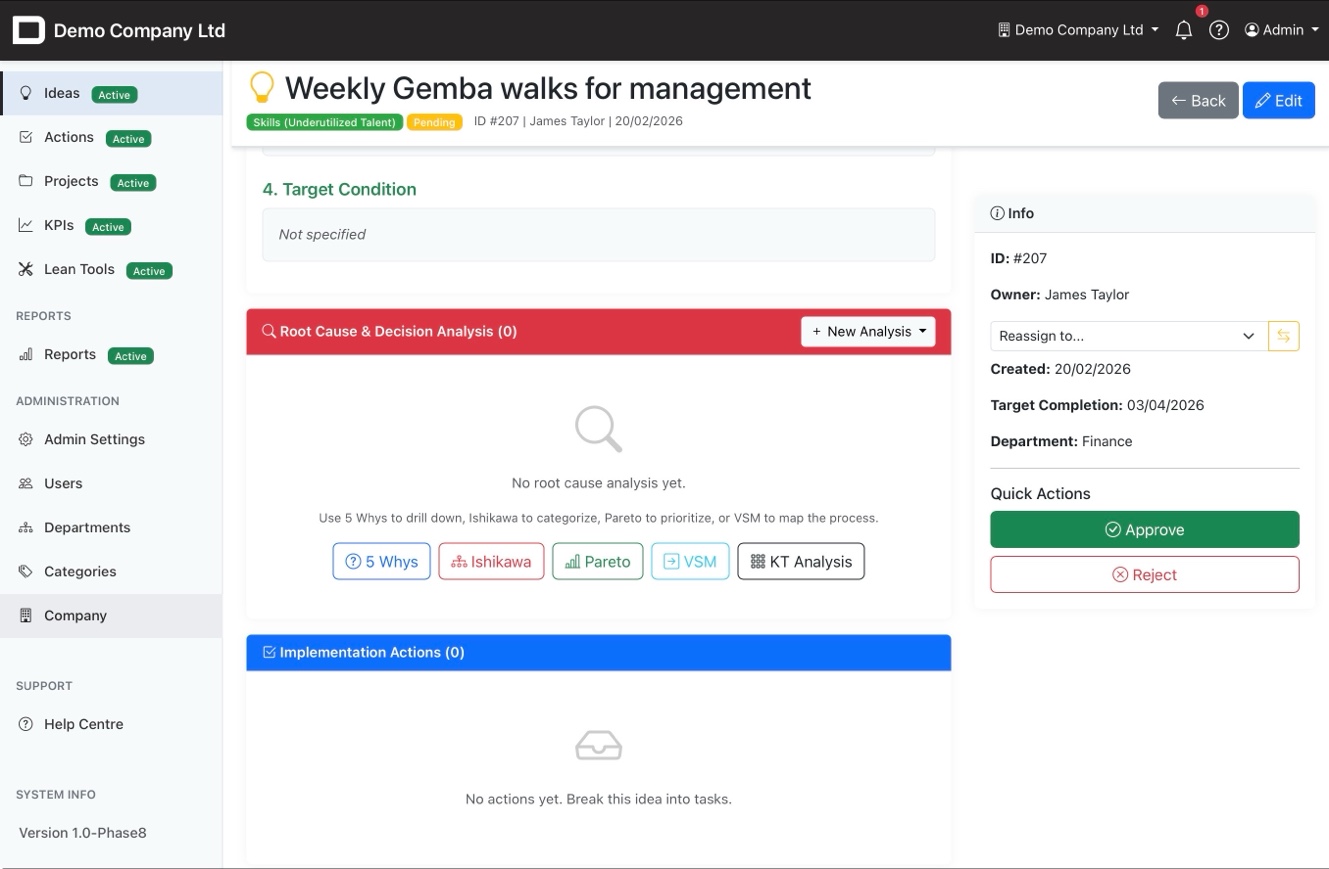Click the reassign swap arrows icon
The height and width of the screenshot is (869, 1329).
(x=1283, y=336)
